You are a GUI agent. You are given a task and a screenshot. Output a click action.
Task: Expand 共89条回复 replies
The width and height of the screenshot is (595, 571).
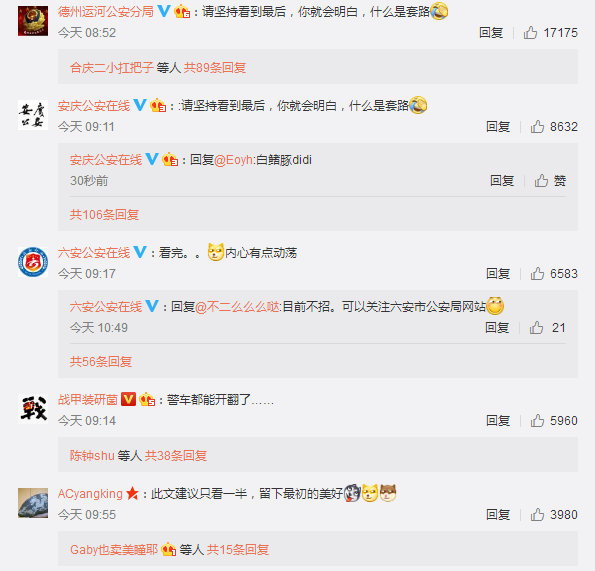(215, 68)
